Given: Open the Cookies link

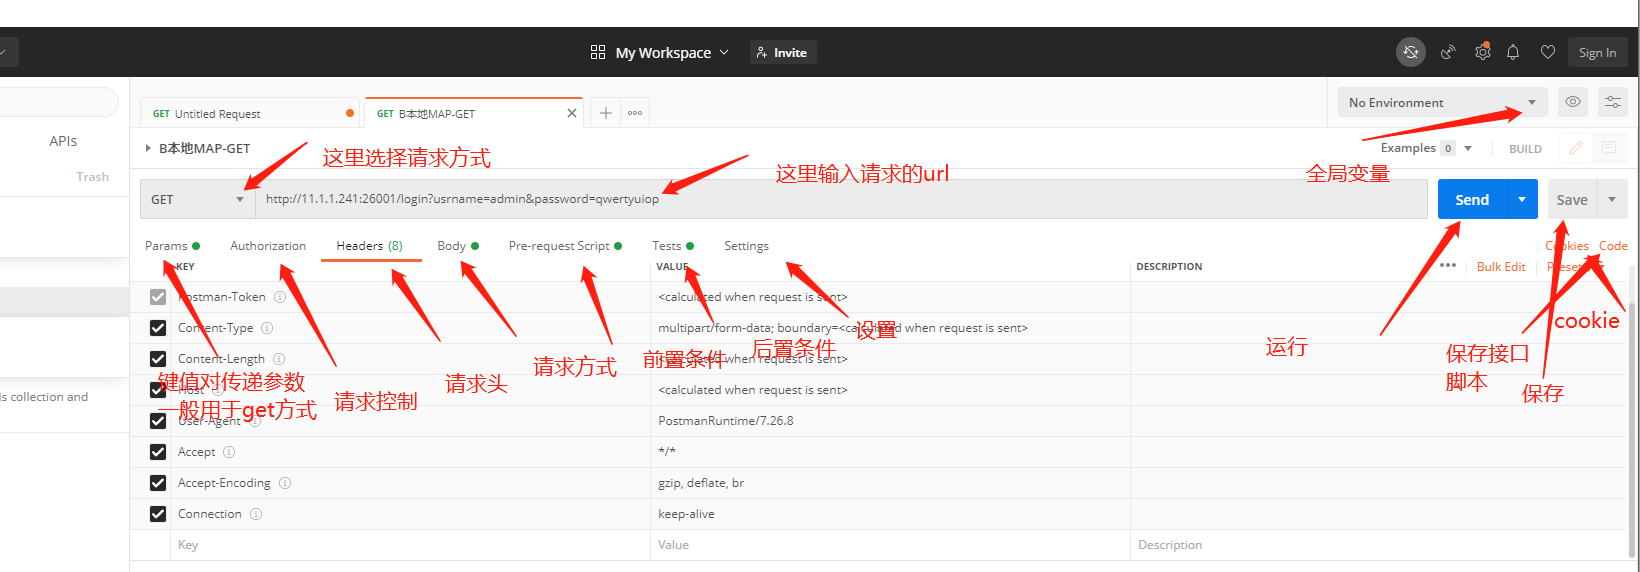Looking at the screenshot, I should 1567,245.
